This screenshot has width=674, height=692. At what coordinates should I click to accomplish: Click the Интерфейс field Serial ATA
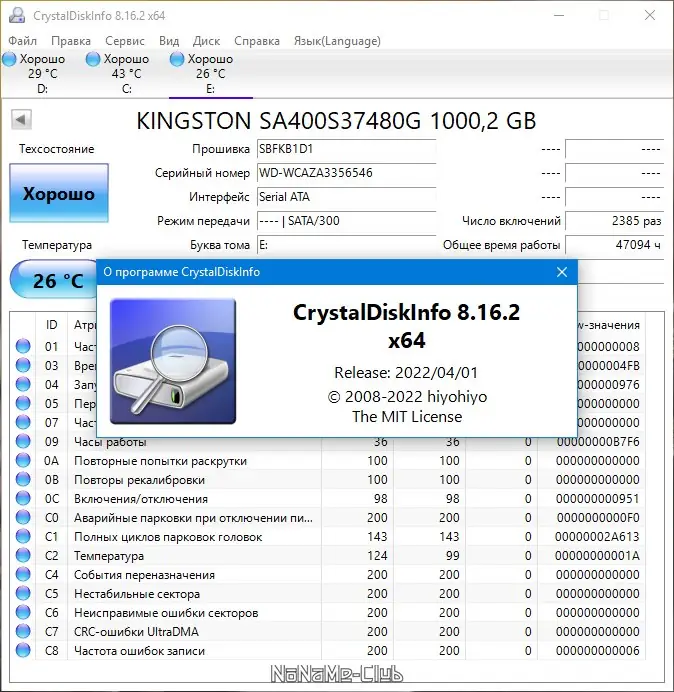[346, 196]
